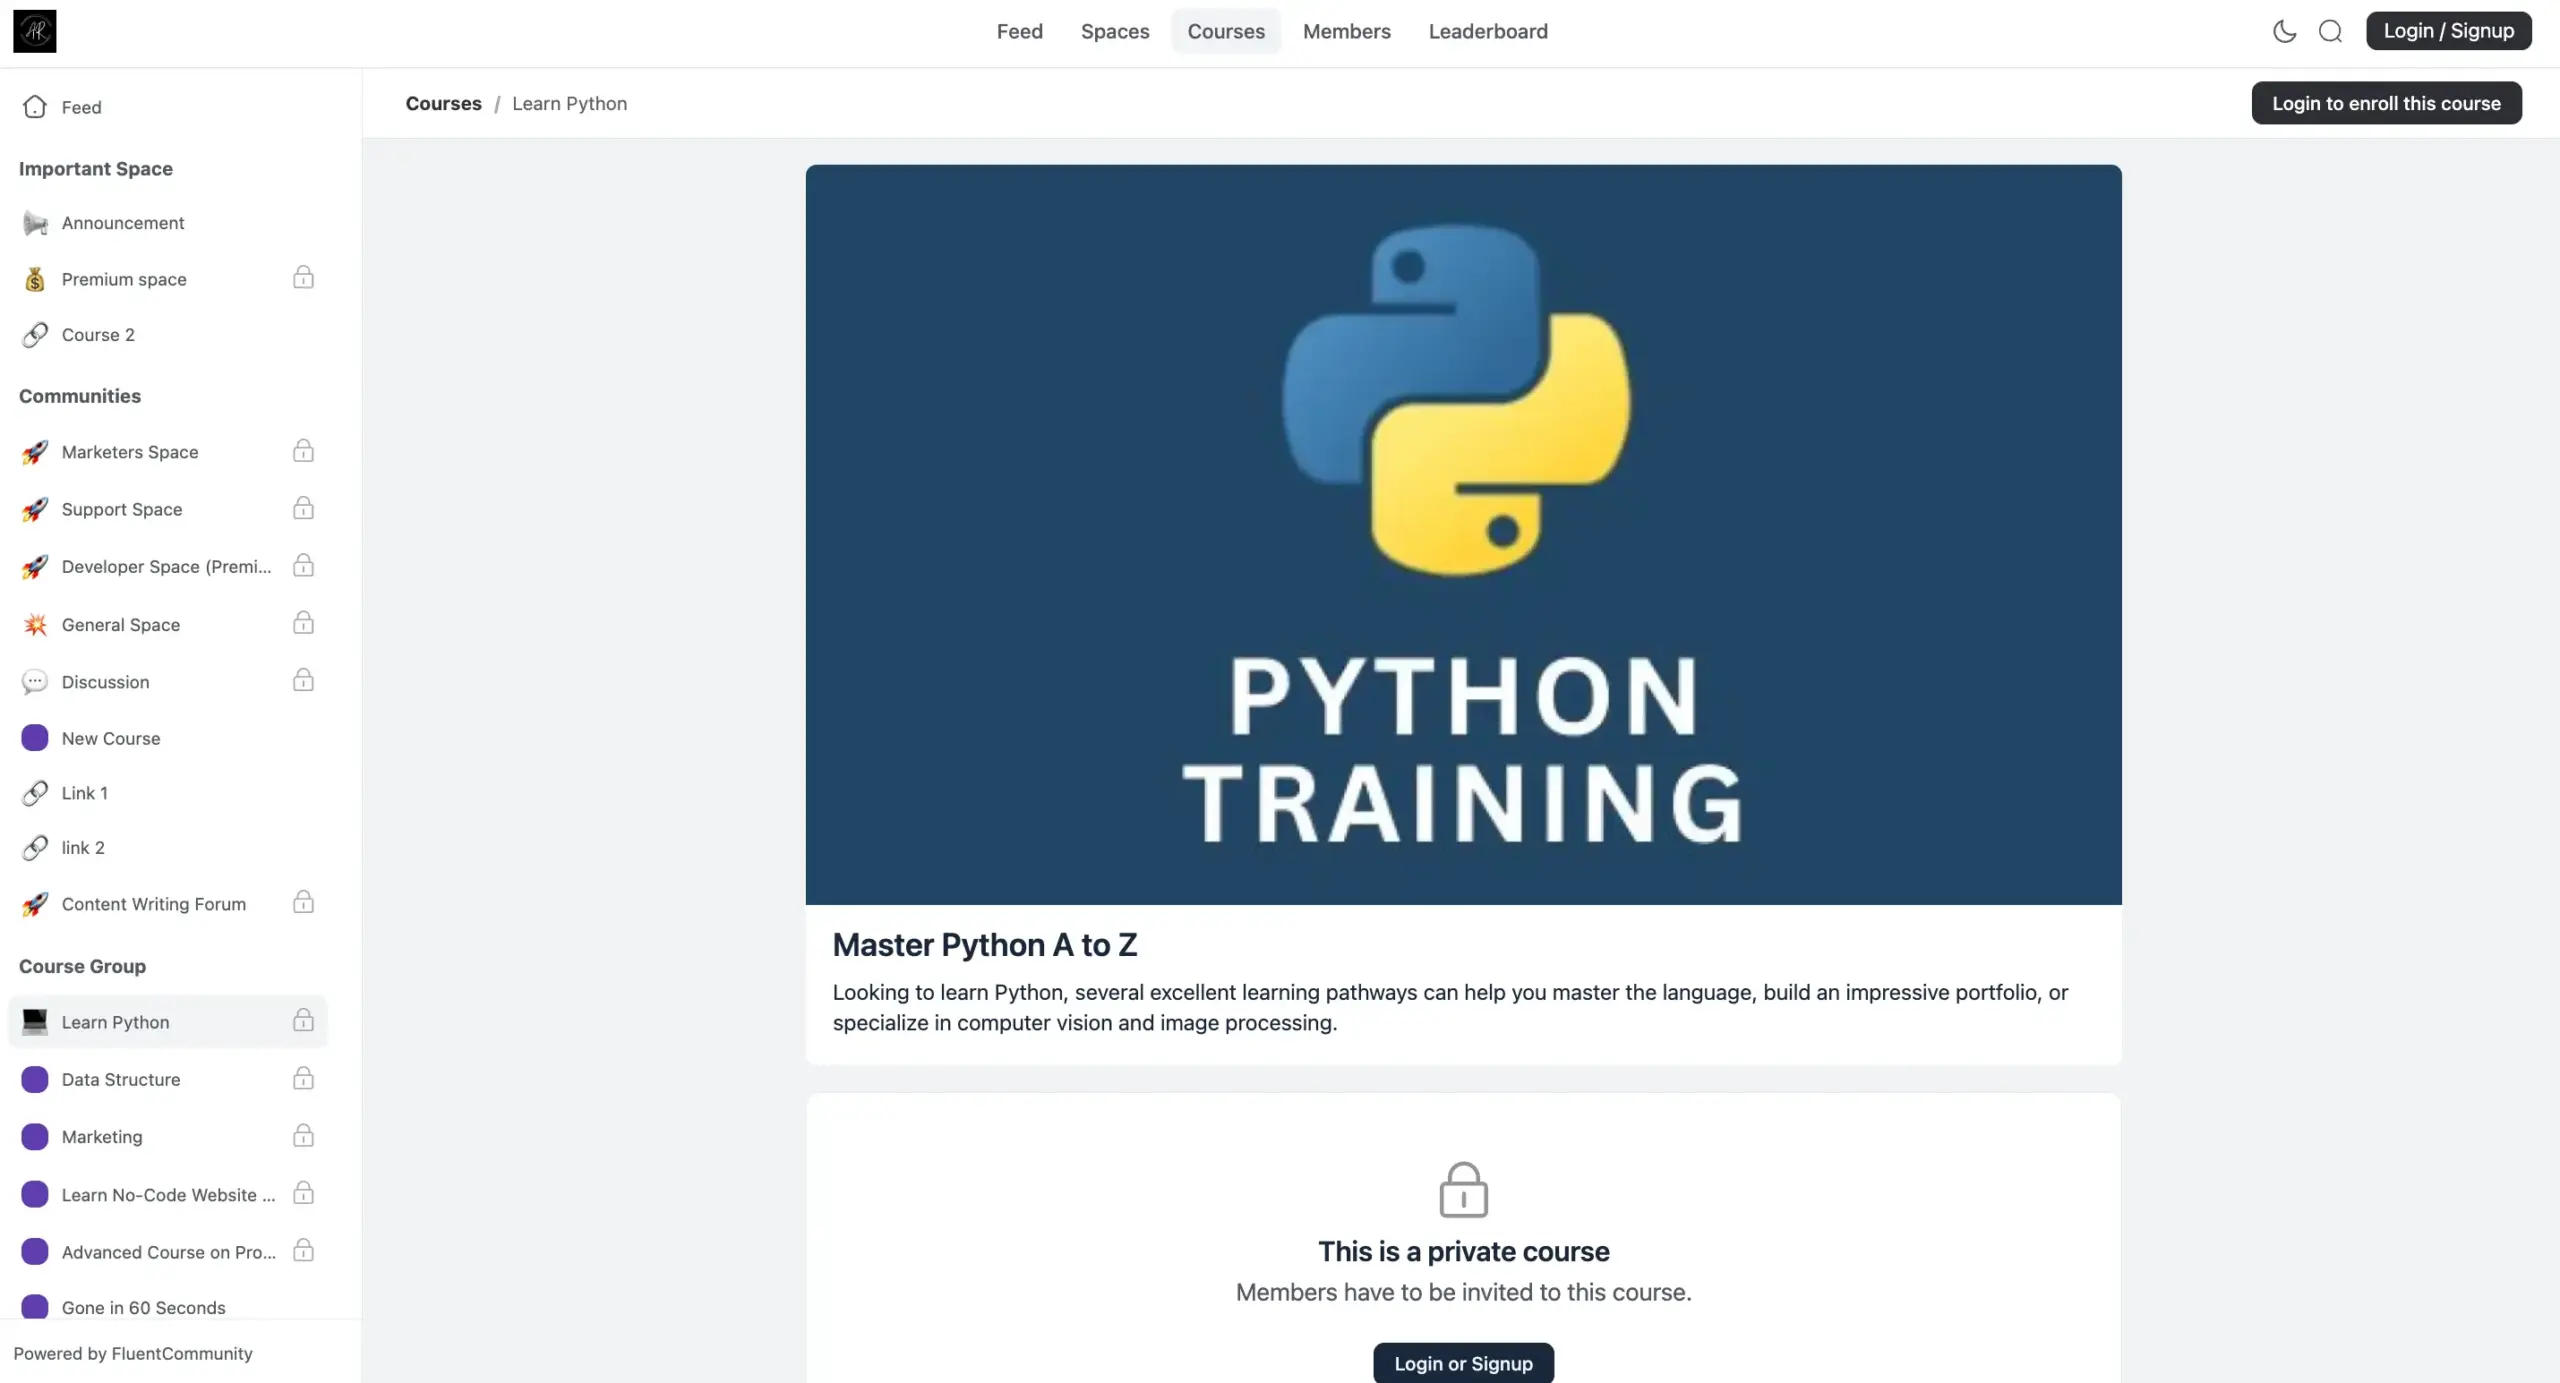Image resolution: width=2560 pixels, height=1383 pixels.
Task: Click the Python Training cover image
Action: (x=1463, y=535)
